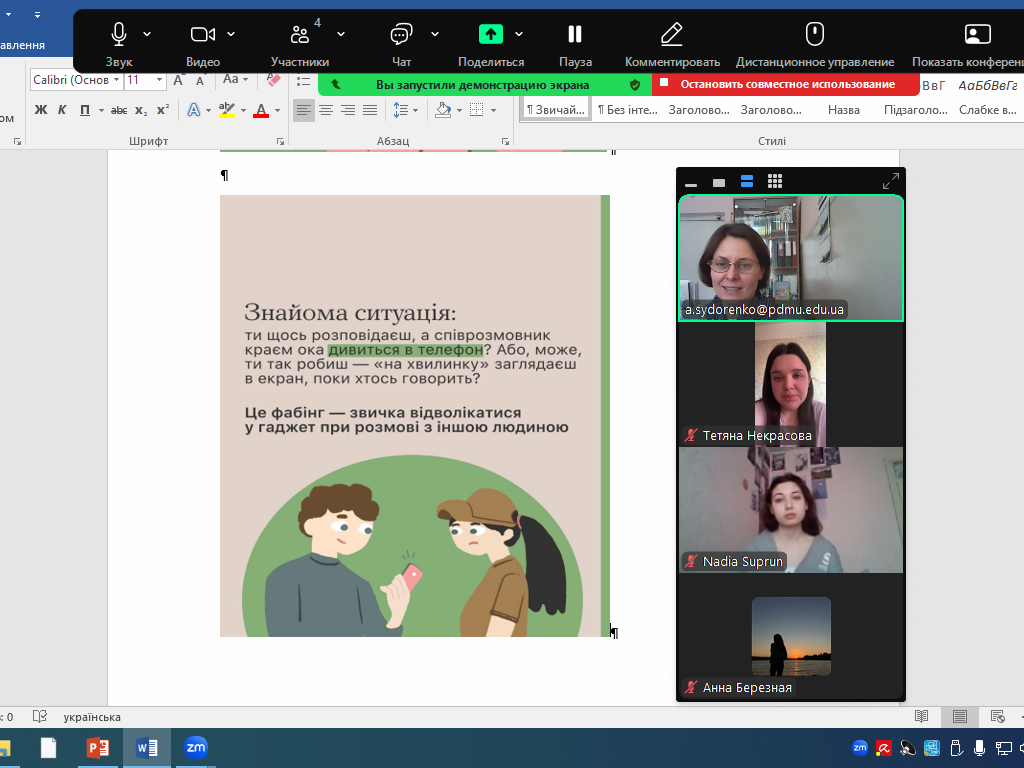Screen dimensions: 1024x768
Task: Switch Zoom panel to single speaker view
Action: [719, 182]
